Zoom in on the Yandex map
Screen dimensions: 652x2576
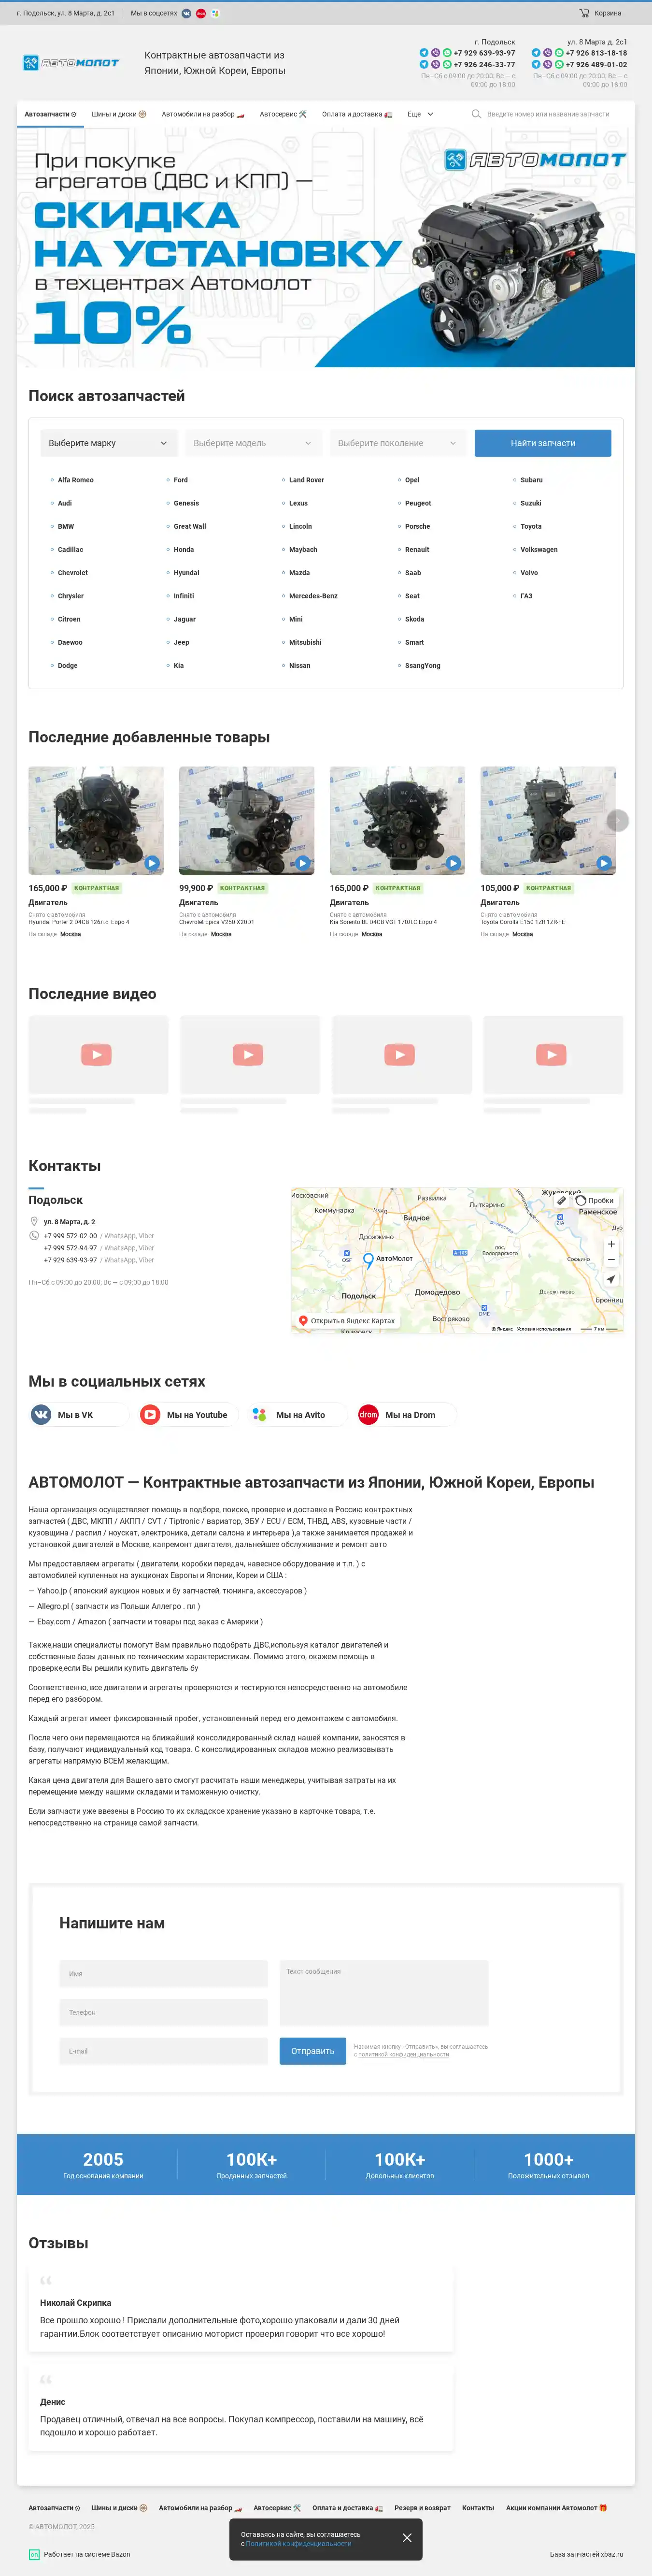click(x=611, y=1244)
